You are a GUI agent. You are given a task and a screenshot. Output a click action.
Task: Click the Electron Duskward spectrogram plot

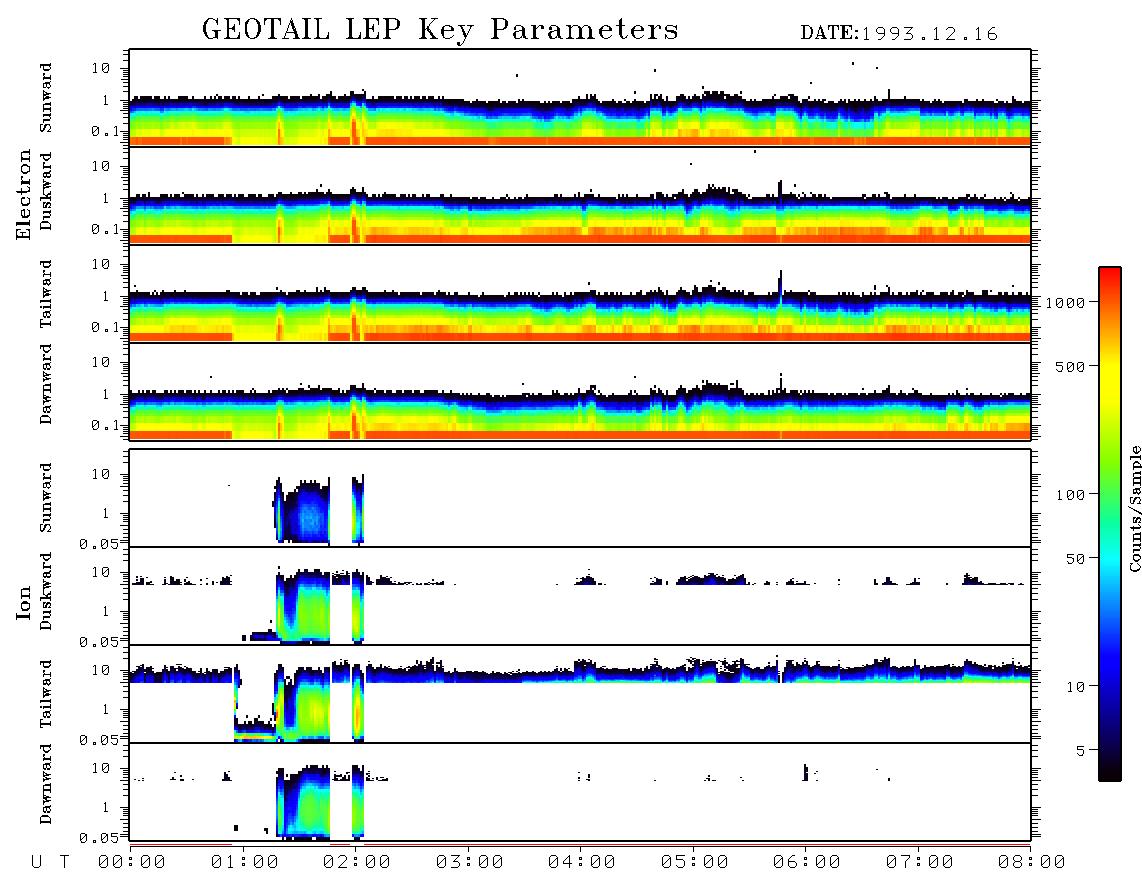click(x=580, y=195)
